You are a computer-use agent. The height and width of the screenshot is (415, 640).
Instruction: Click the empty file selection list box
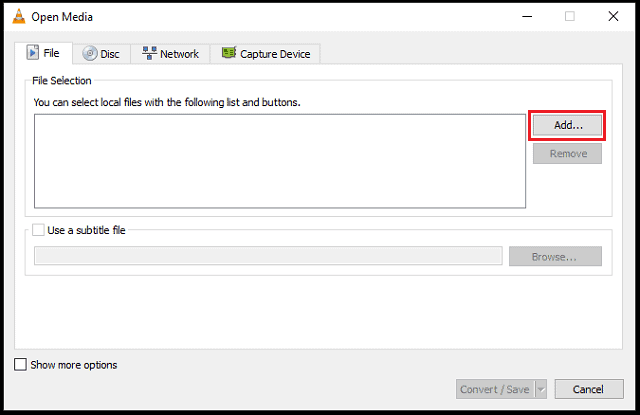[x=280, y=161]
